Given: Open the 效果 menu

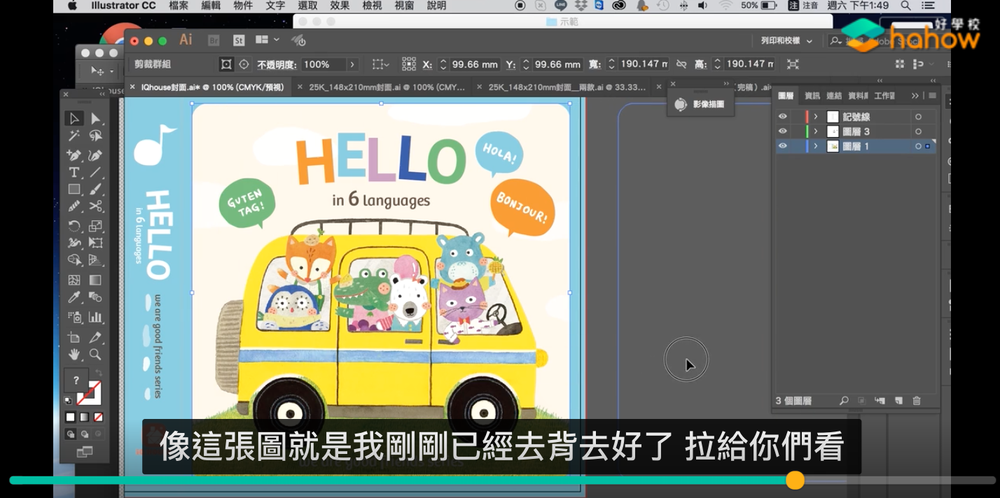Looking at the screenshot, I should point(339,6).
